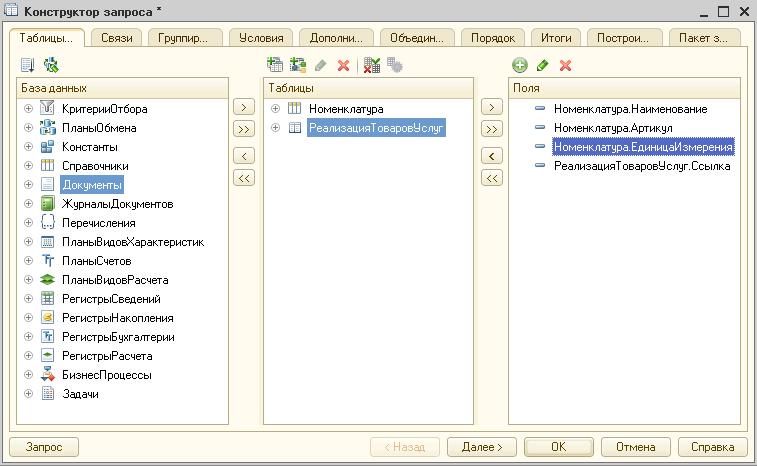Expand the Номенклатура table in Таблицы
757x466 pixels.
tap(276, 109)
